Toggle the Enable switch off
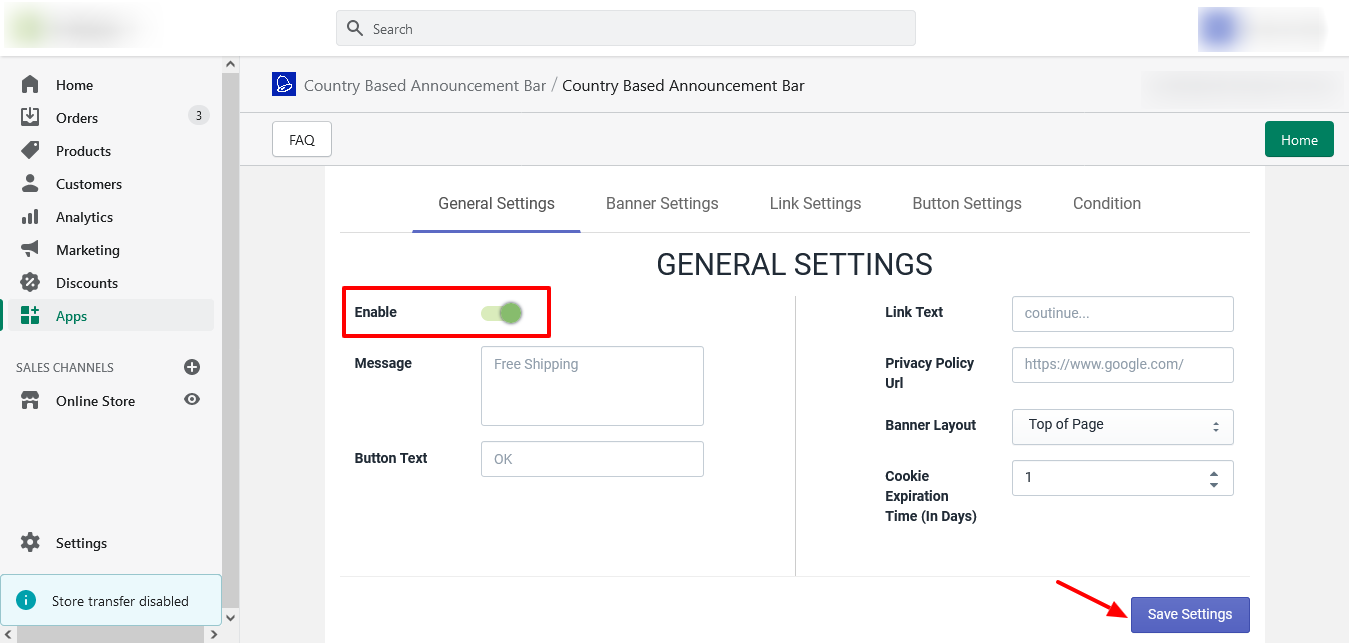 503,313
